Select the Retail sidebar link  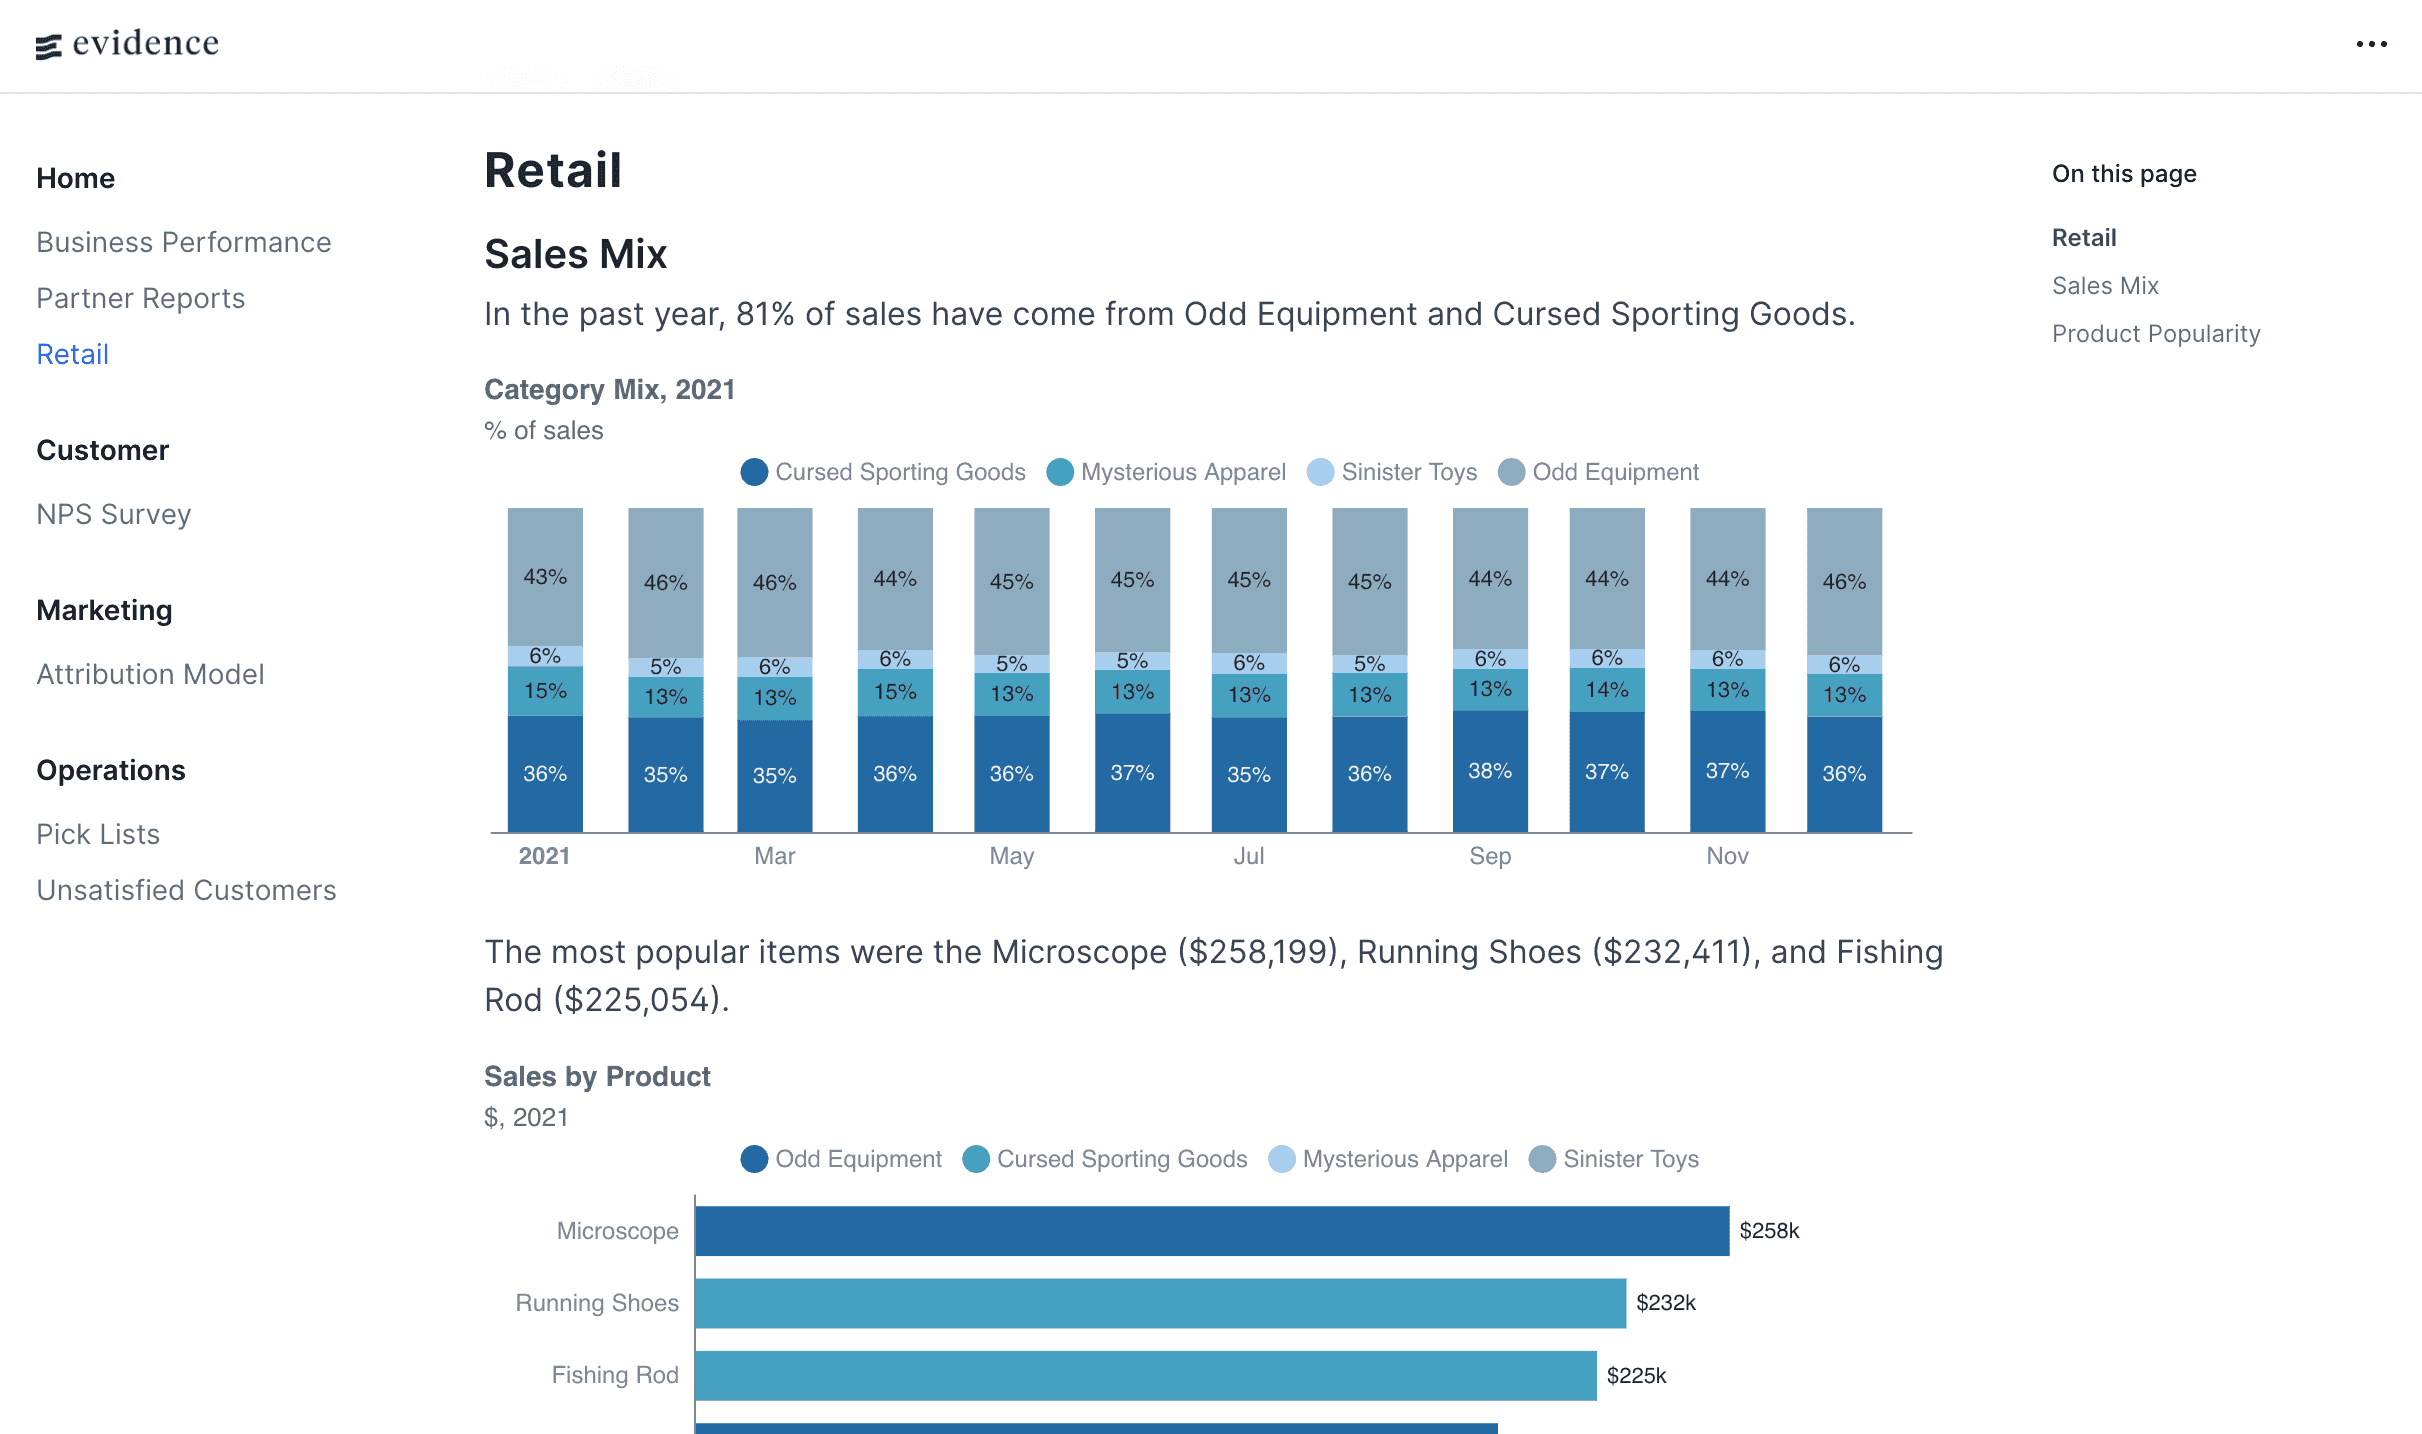(x=73, y=354)
